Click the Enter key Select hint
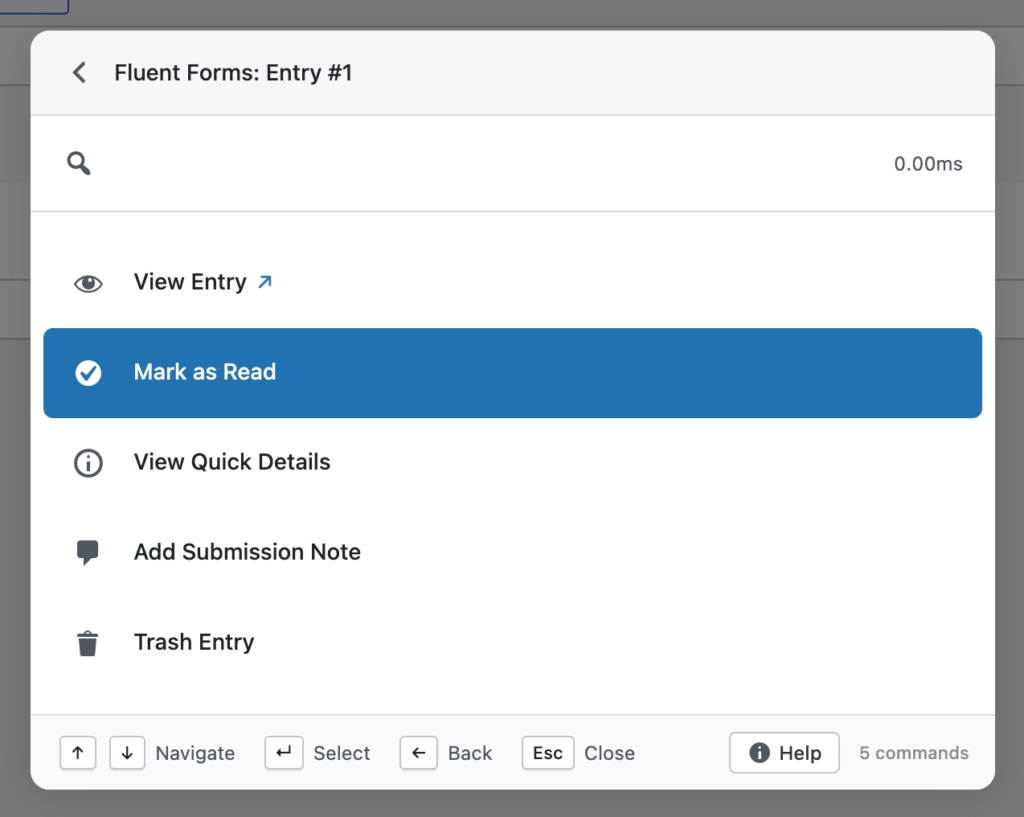Image resolution: width=1024 pixels, height=817 pixels. (x=284, y=753)
